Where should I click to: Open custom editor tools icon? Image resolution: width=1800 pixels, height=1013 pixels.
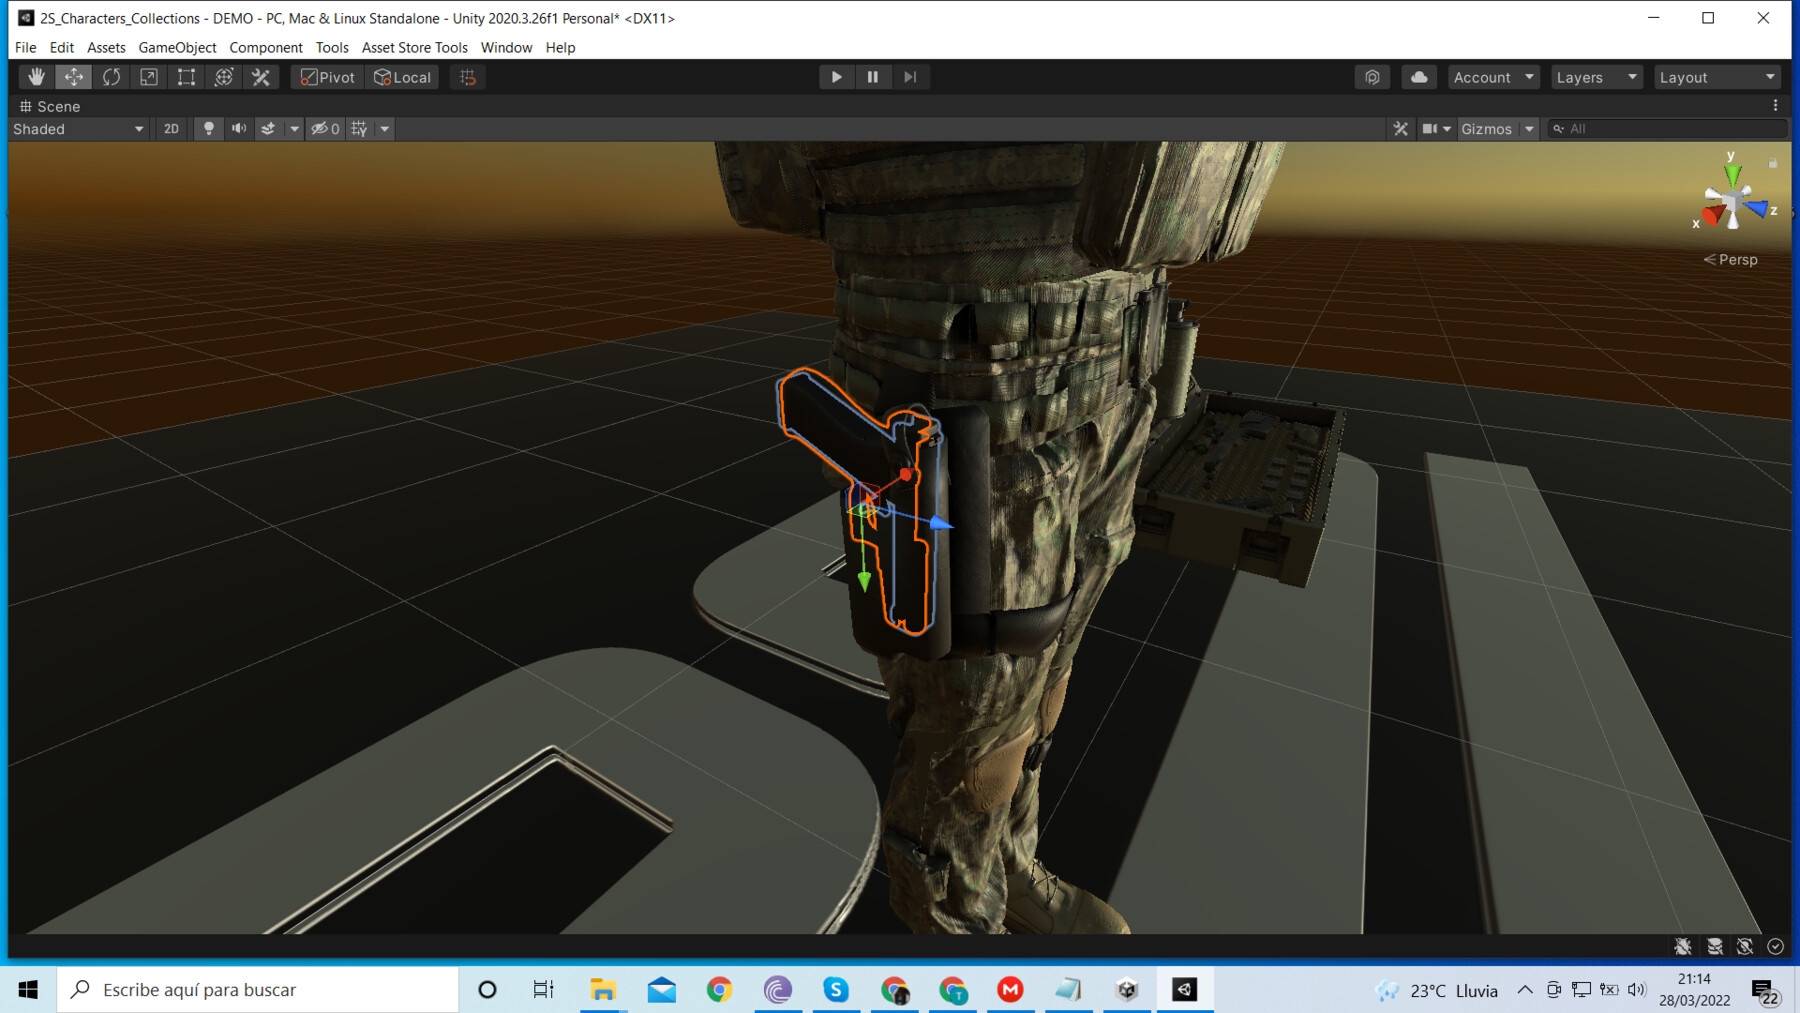(x=261, y=77)
